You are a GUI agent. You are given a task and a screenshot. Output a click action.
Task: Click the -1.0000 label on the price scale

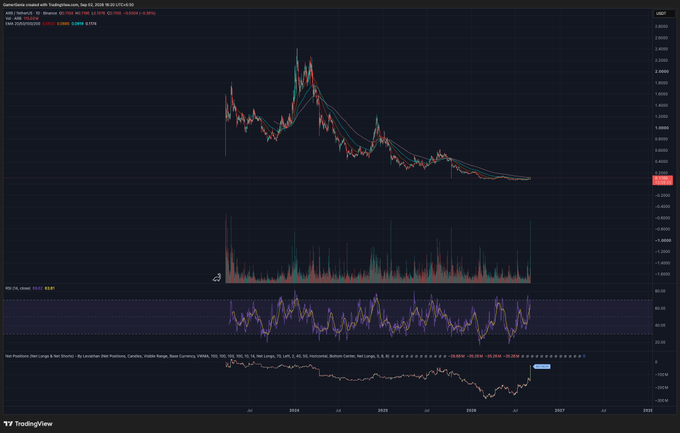click(663, 240)
